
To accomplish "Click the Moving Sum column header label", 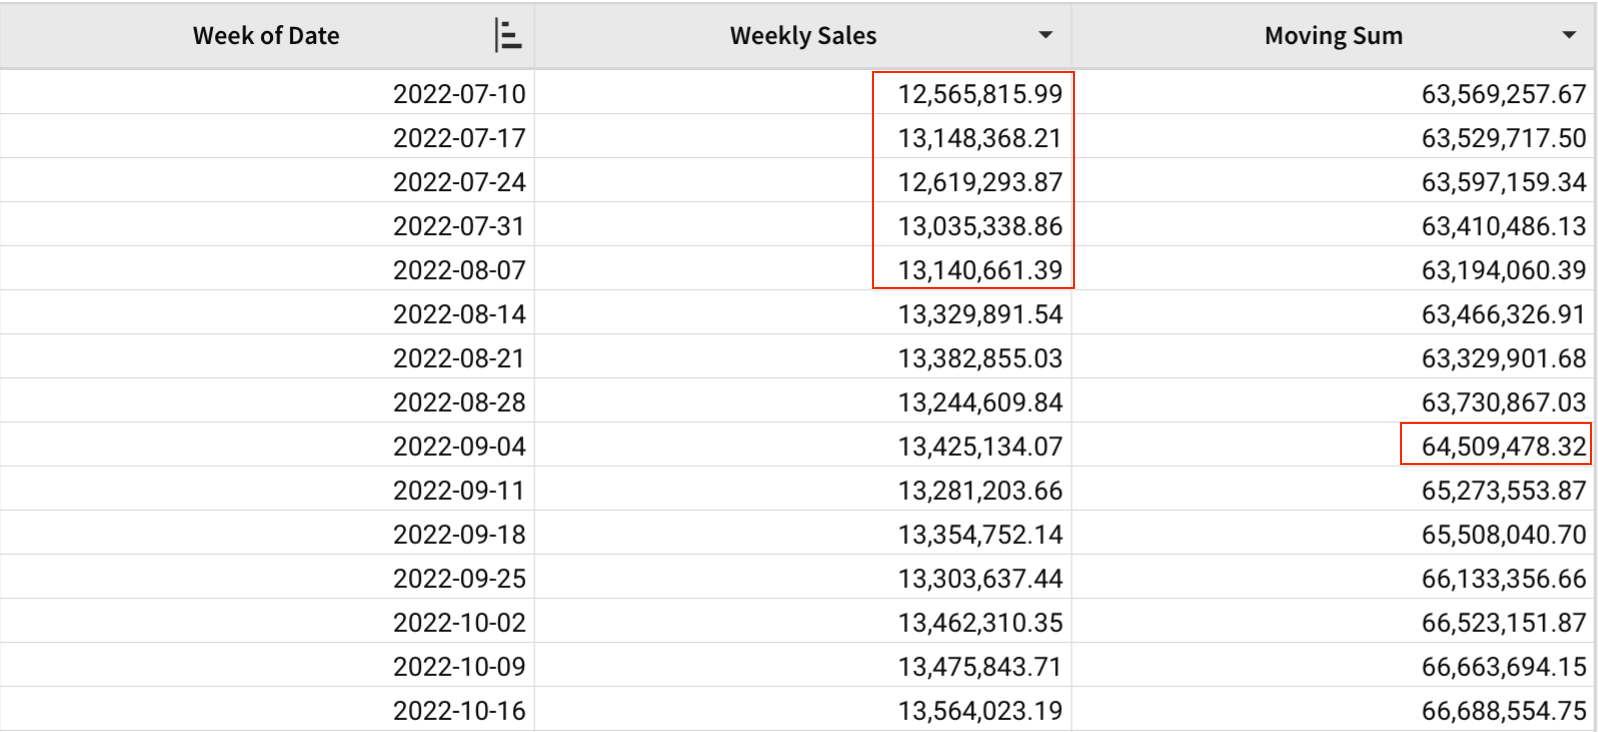I will [1333, 36].
